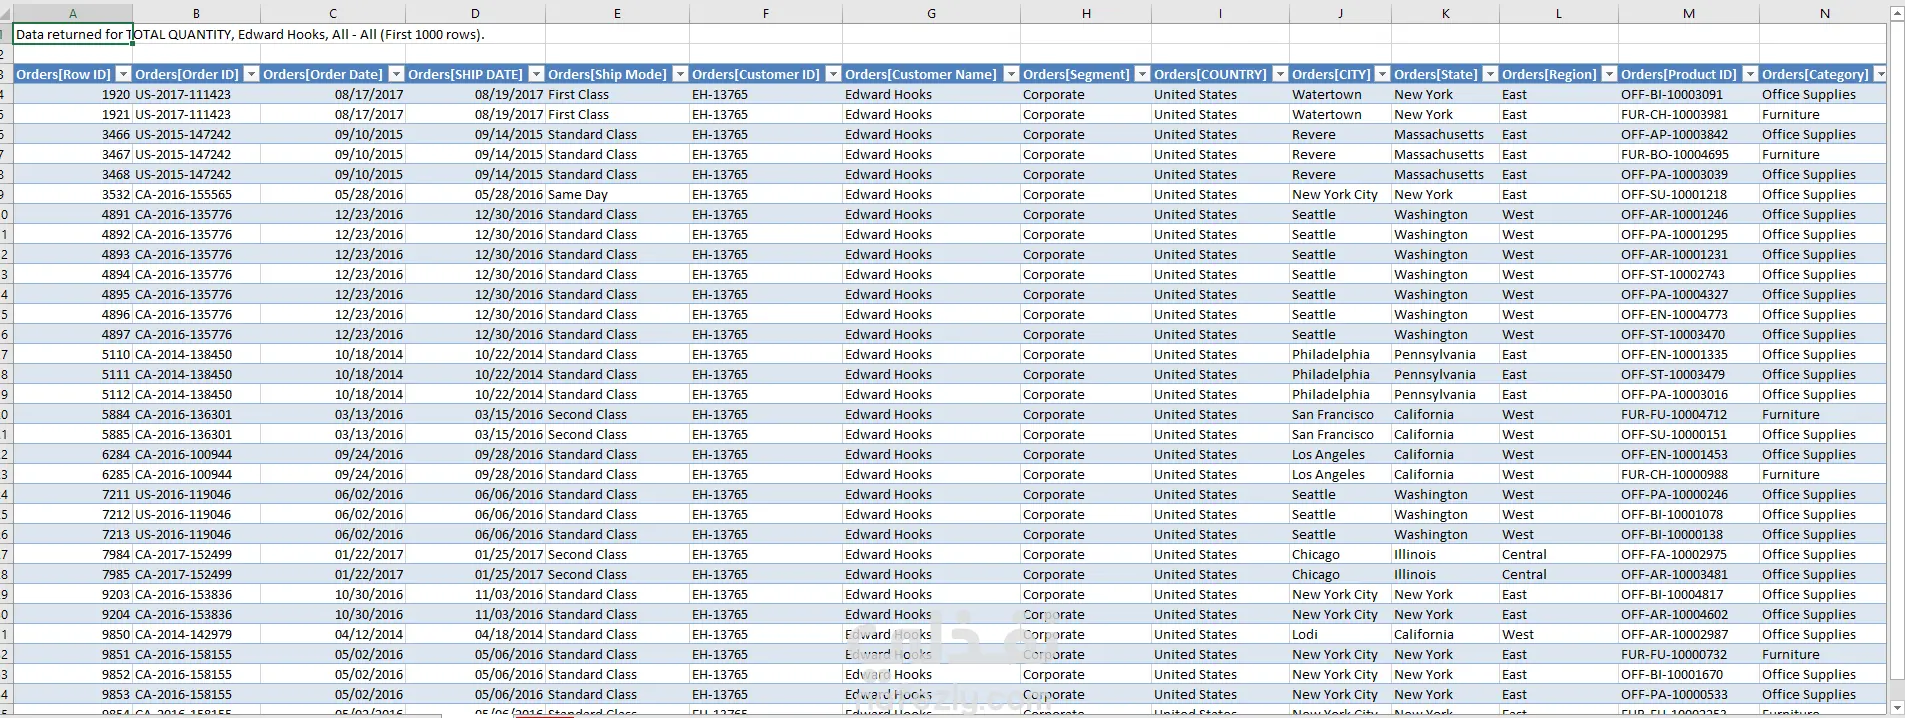This screenshot has height=718, width=1905.
Task: Open the Orders[Row ID] filter dropdown
Action: [123, 74]
